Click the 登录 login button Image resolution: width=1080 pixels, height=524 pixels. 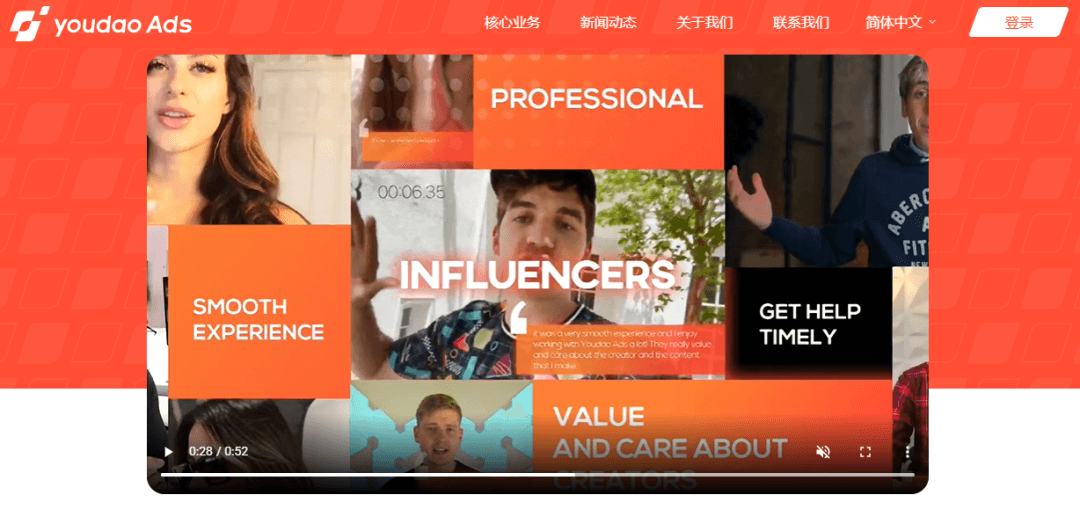1019,22
